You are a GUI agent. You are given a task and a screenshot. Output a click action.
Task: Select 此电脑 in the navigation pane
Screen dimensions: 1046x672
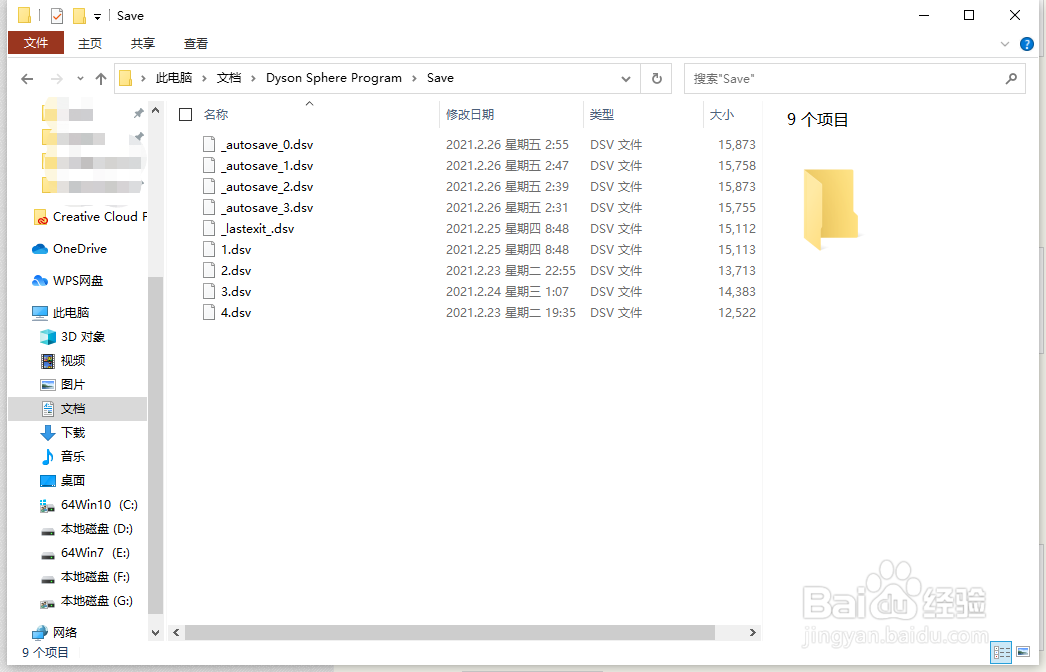pyautogui.click(x=61, y=312)
